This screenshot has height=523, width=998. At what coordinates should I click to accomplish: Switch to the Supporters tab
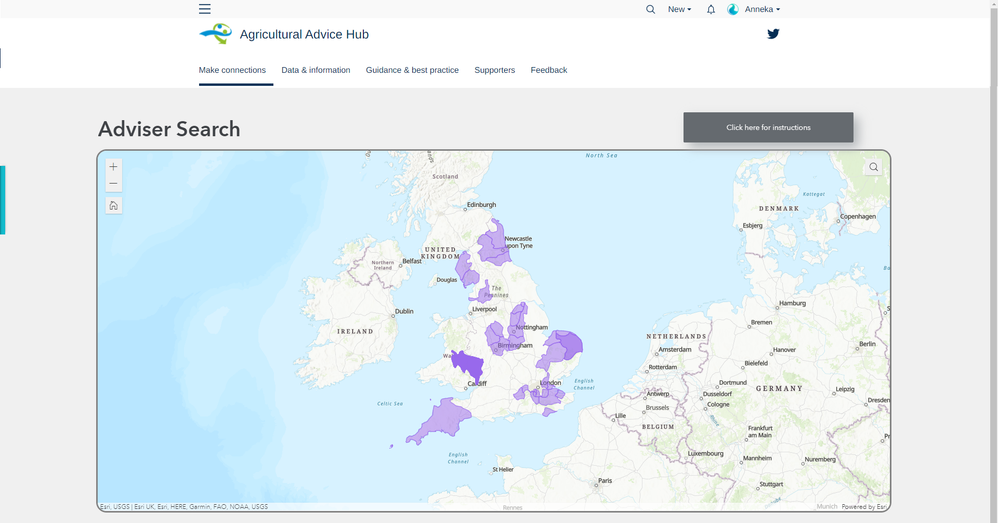[495, 70]
